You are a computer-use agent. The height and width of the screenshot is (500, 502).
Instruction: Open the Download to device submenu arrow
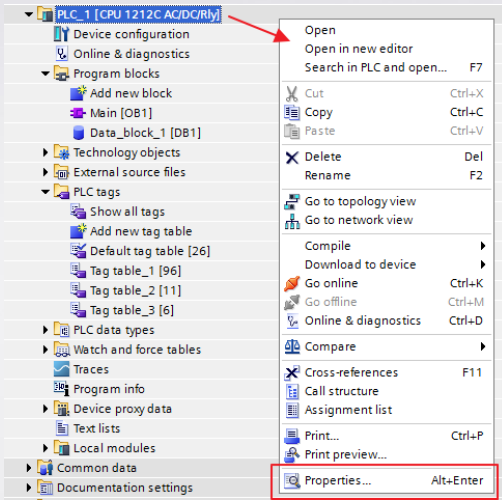tap(483, 265)
